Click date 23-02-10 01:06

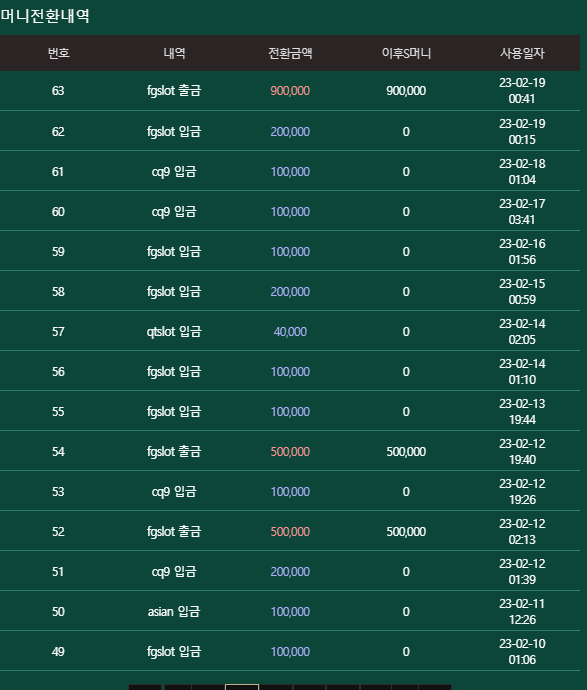522,652
